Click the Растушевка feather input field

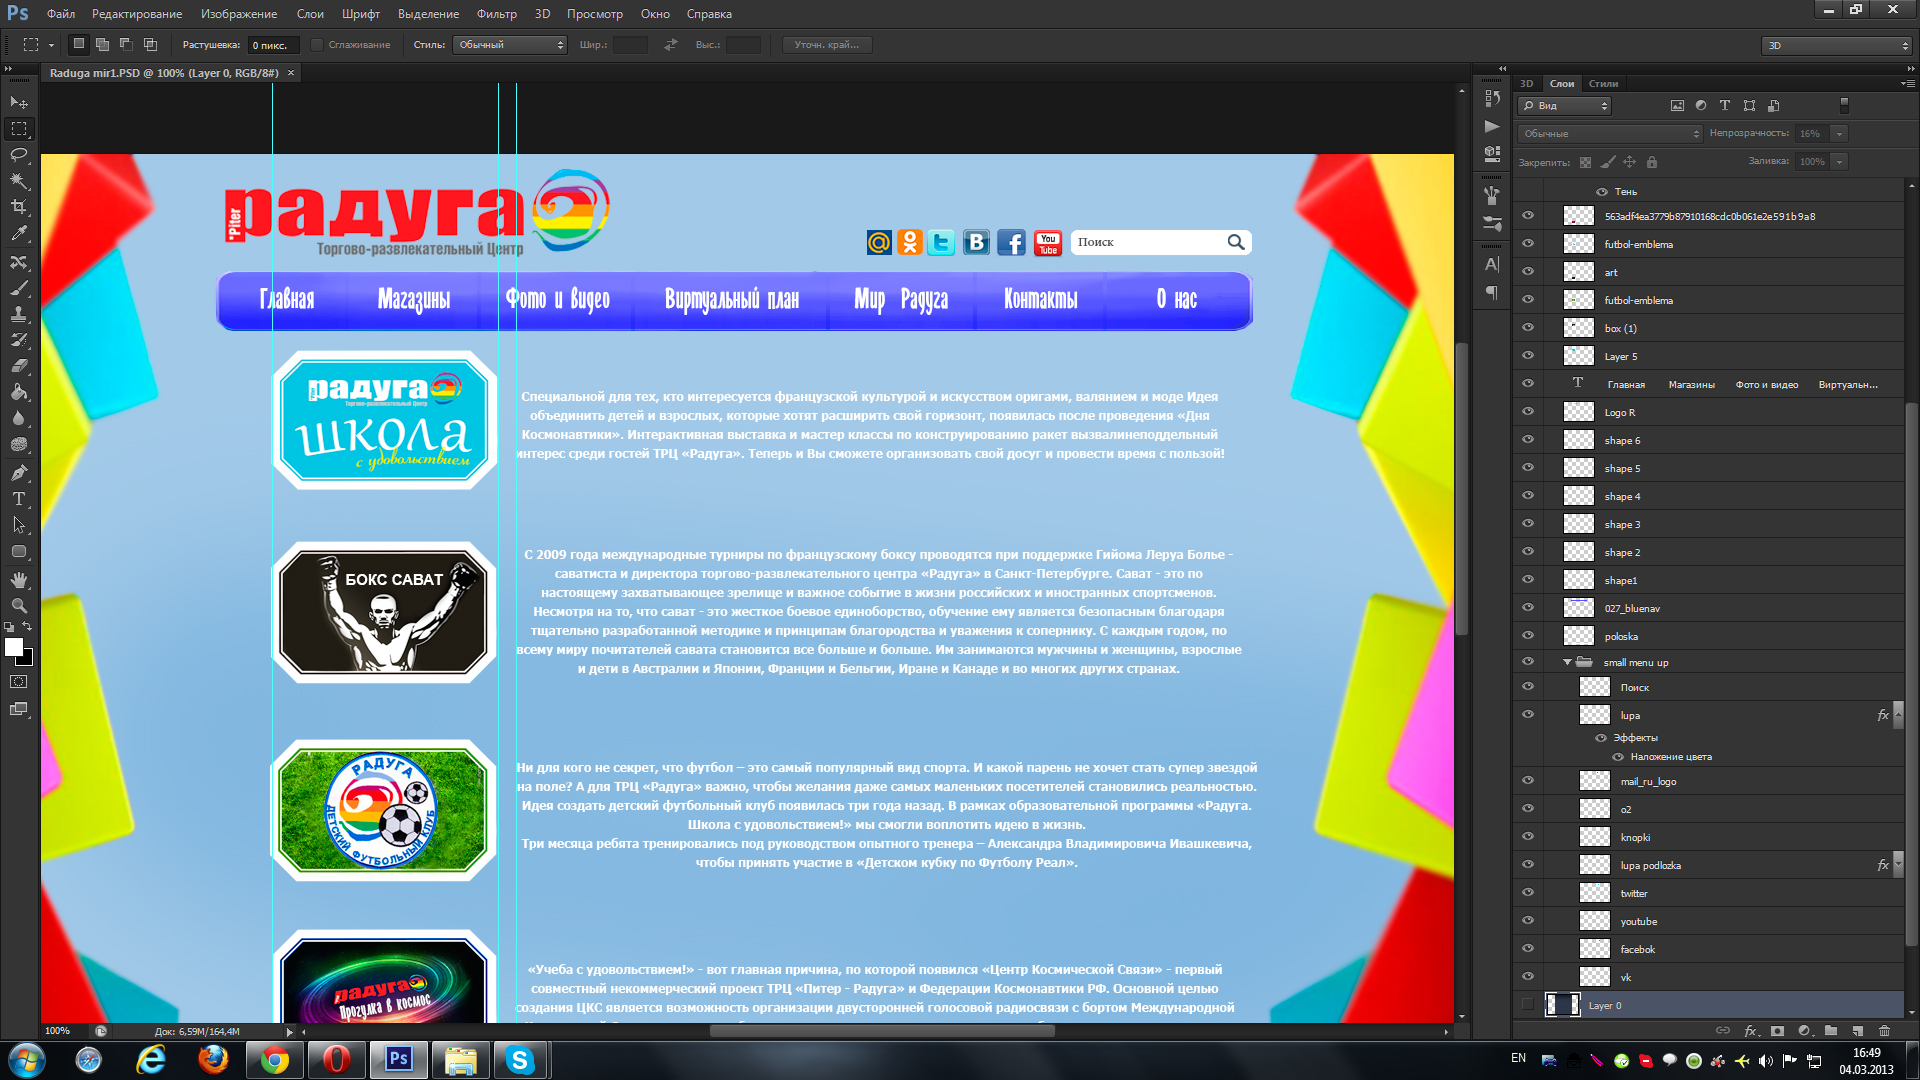[x=271, y=45]
